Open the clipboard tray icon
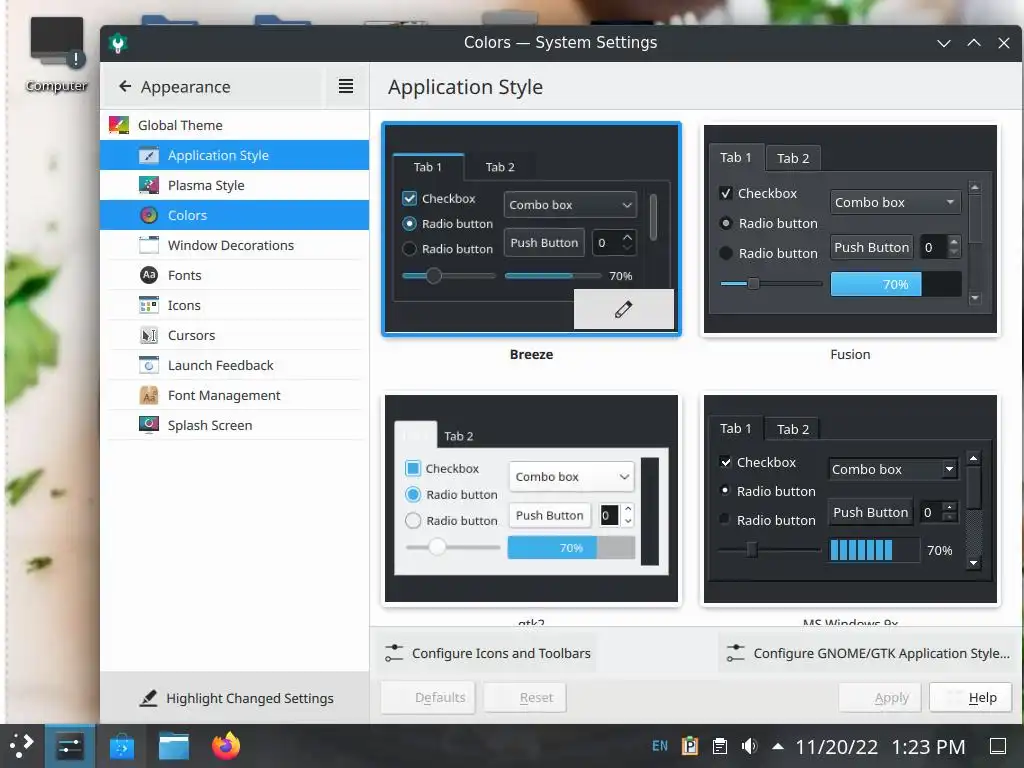 tap(720, 746)
